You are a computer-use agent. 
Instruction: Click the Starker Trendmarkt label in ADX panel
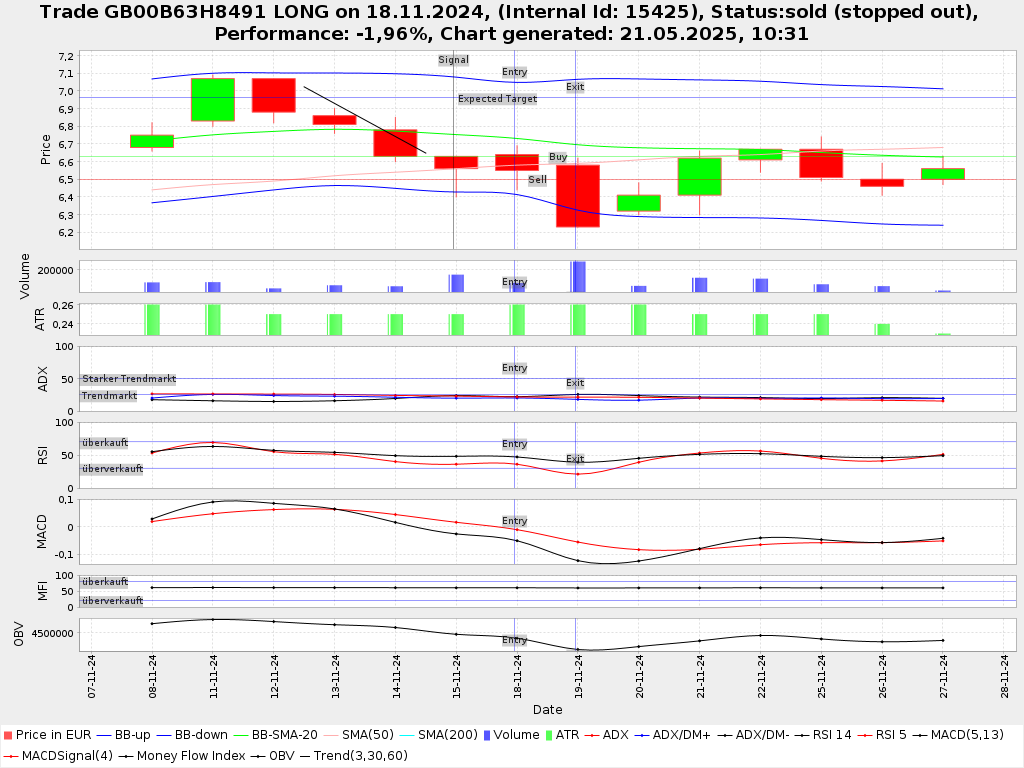(129, 379)
